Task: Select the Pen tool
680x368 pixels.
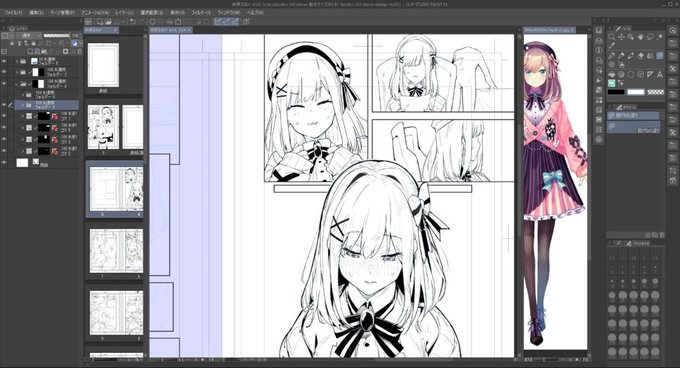Action: [x=611, y=55]
